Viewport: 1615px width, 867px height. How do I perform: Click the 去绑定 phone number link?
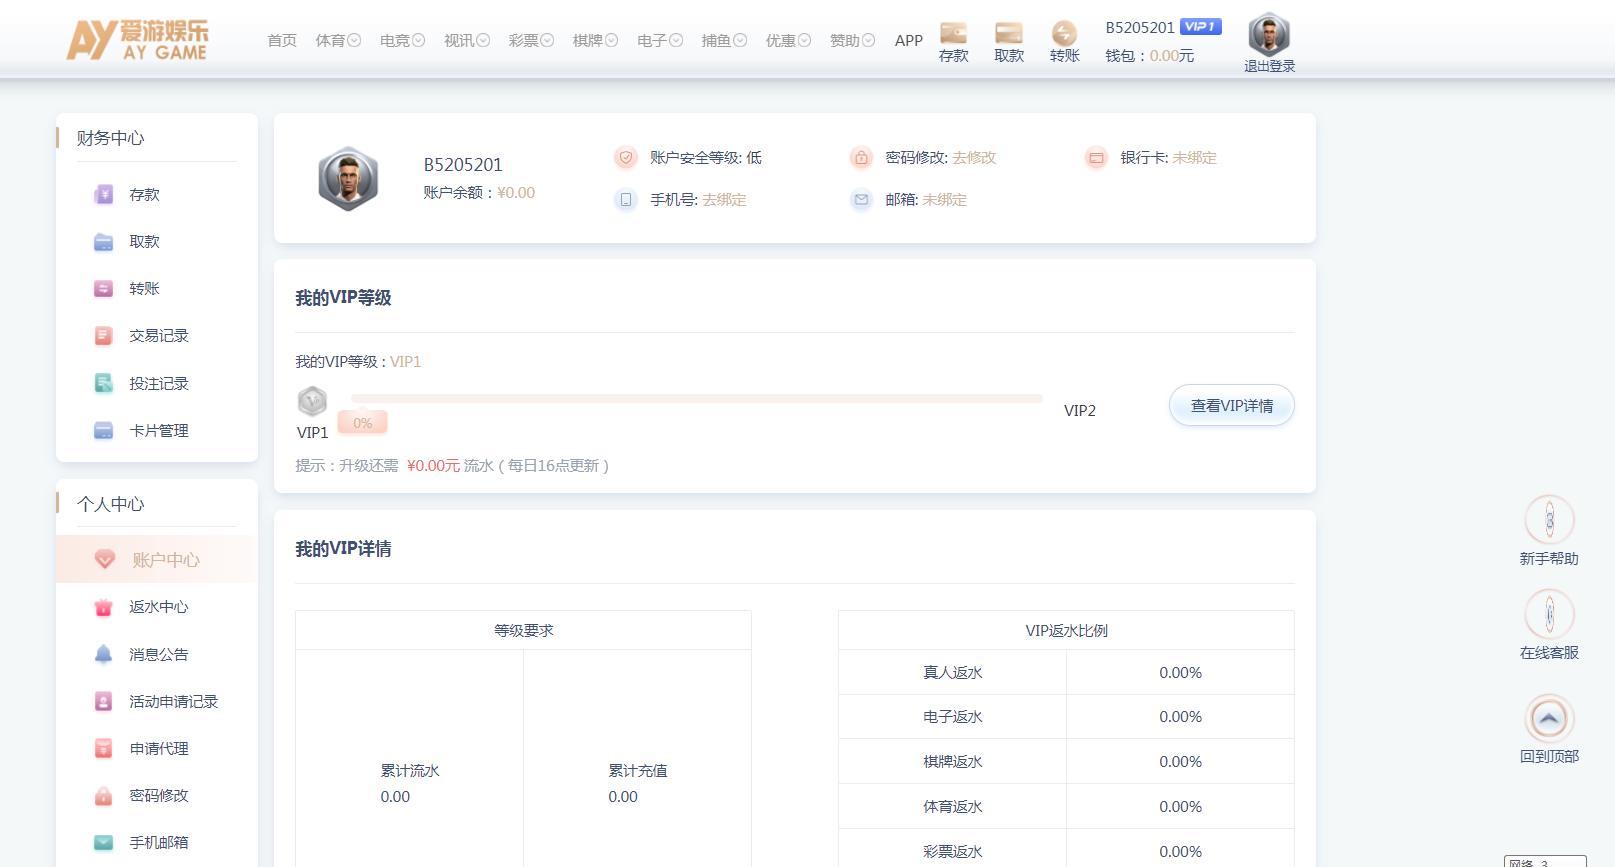tap(724, 200)
